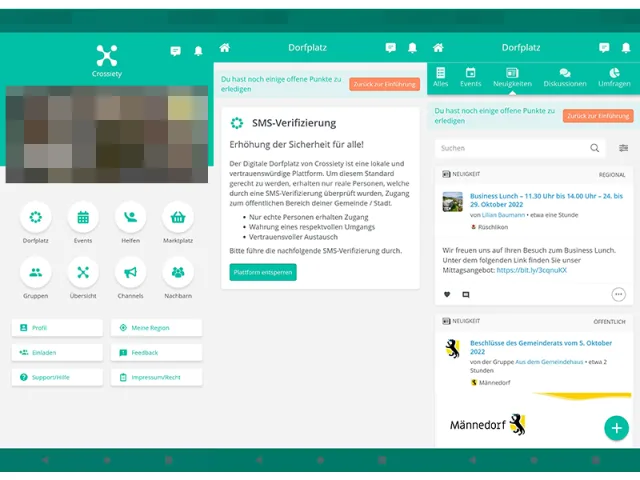Viewport: 640px width, 480px height.
Task: Click the blurred profile cover image
Action: click(x=107, y=134)
